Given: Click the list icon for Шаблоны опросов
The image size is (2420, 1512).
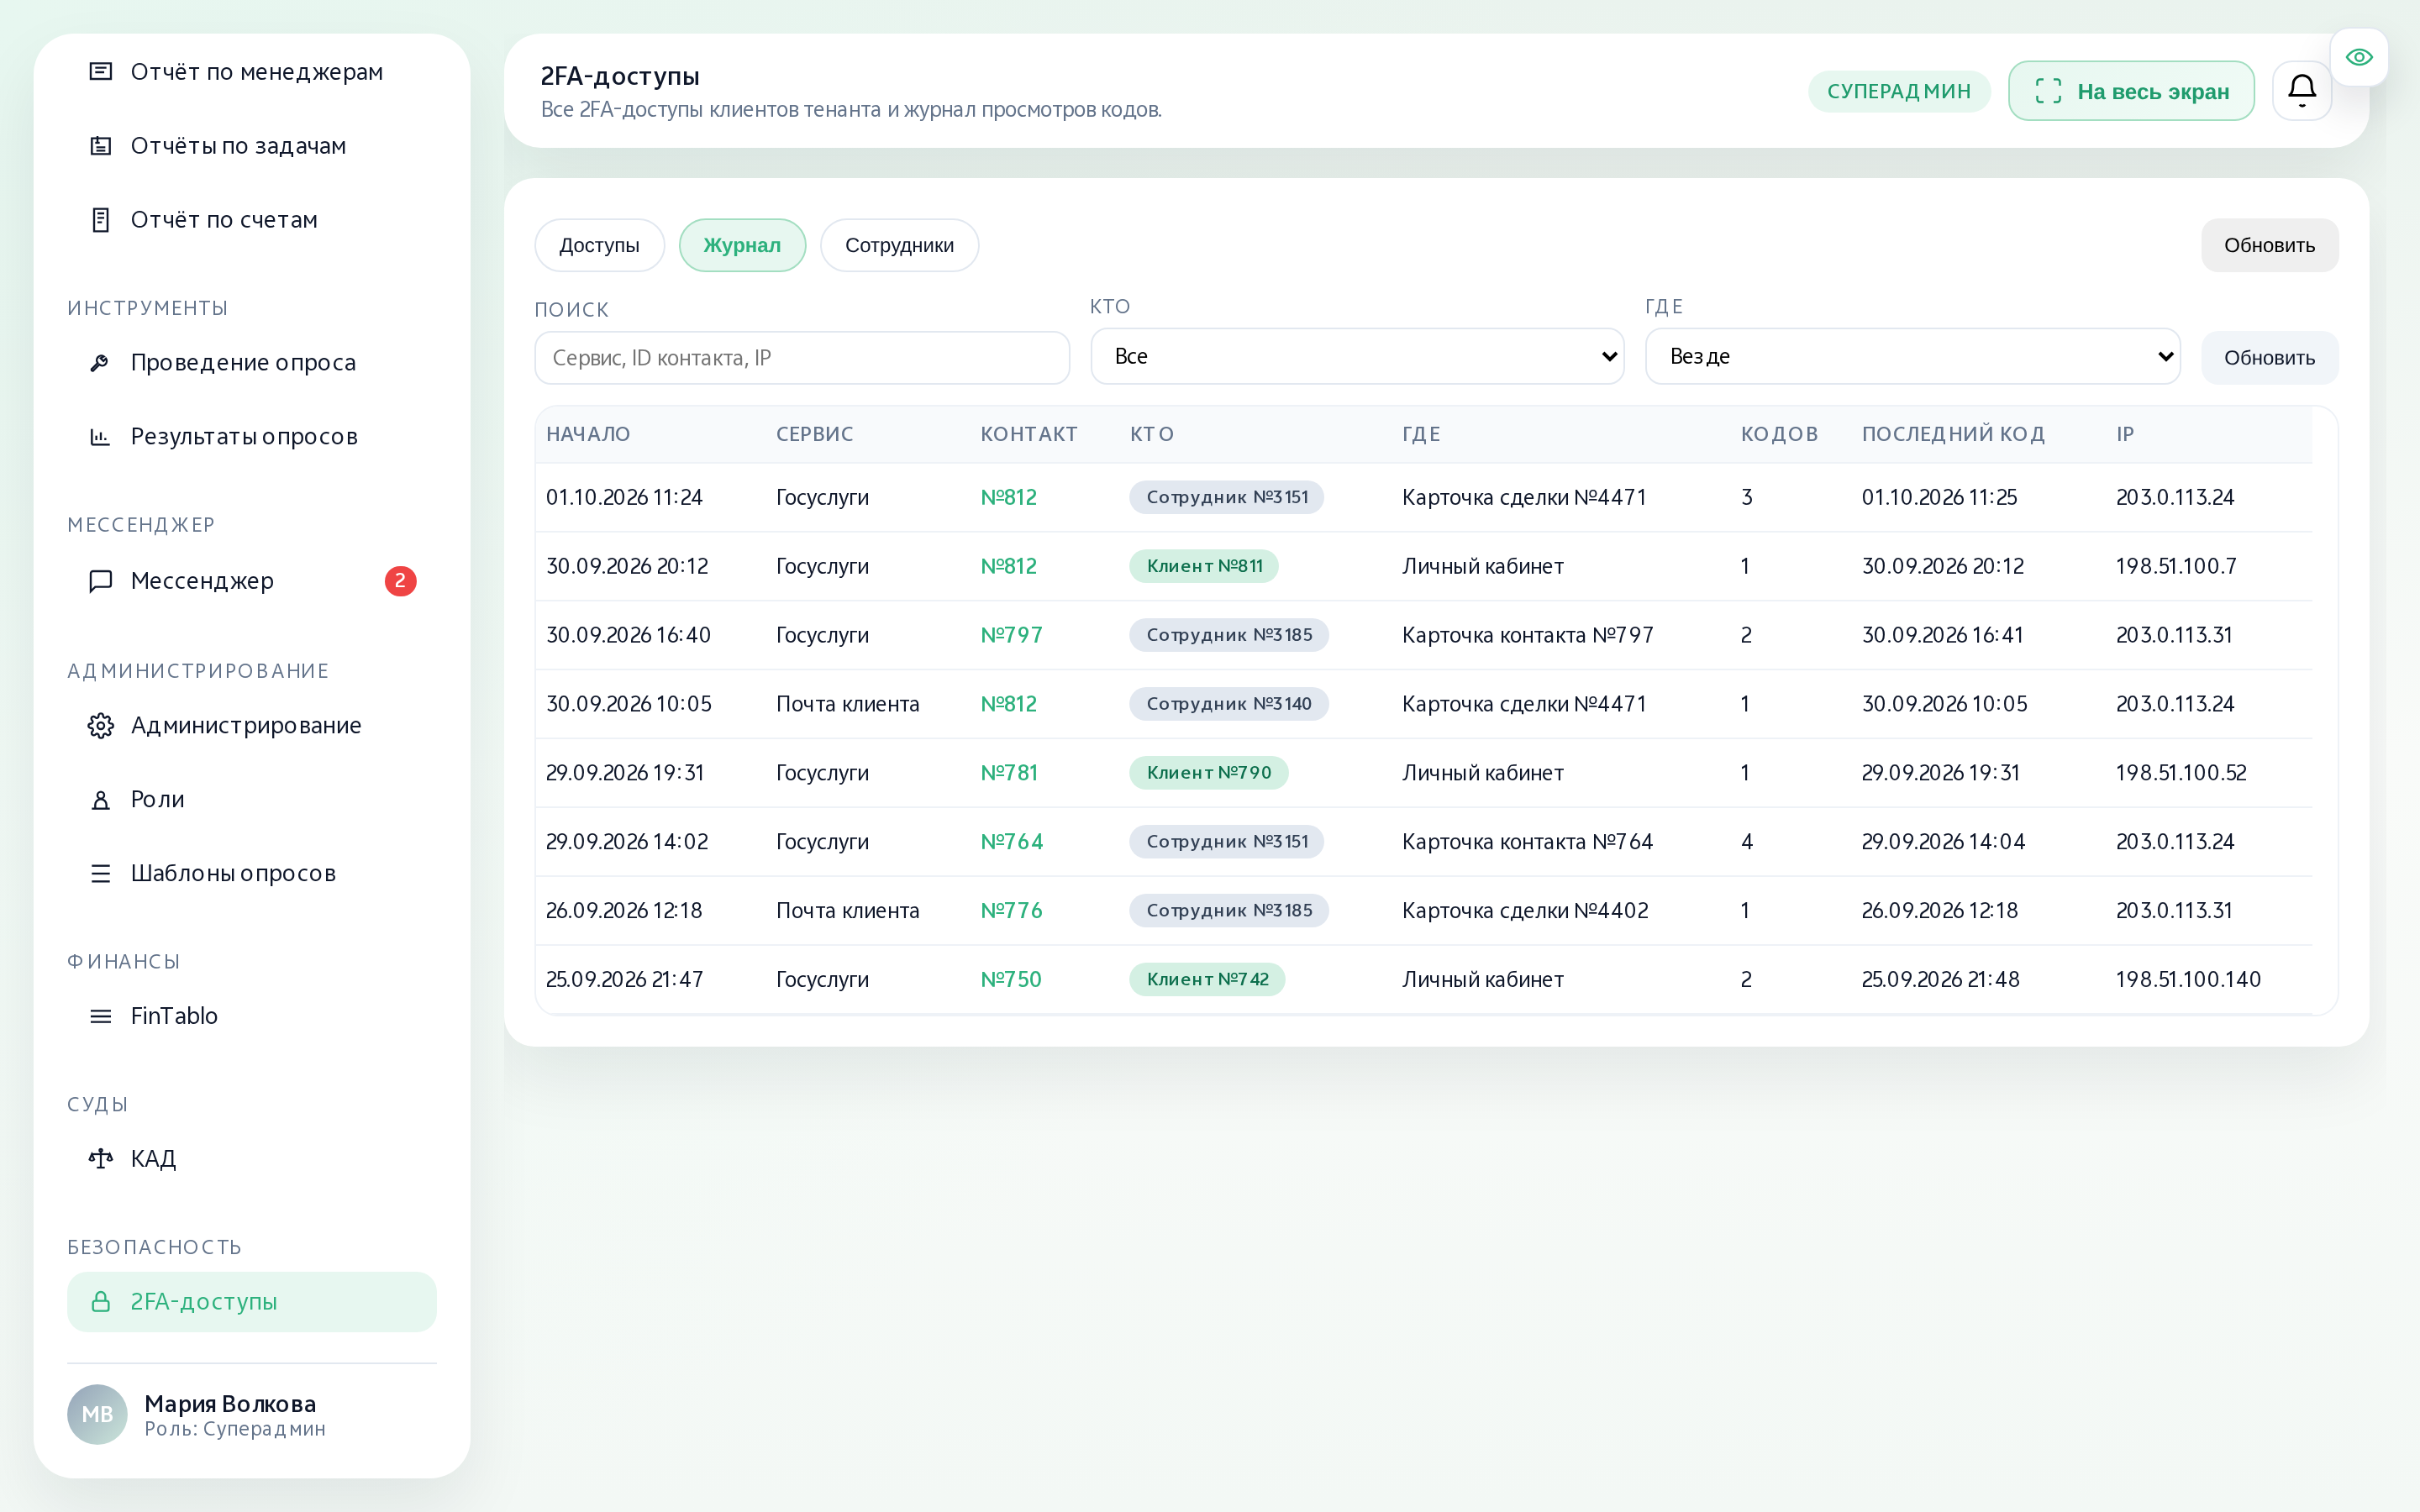Looking at the screenshot, I should click(100, 874).
